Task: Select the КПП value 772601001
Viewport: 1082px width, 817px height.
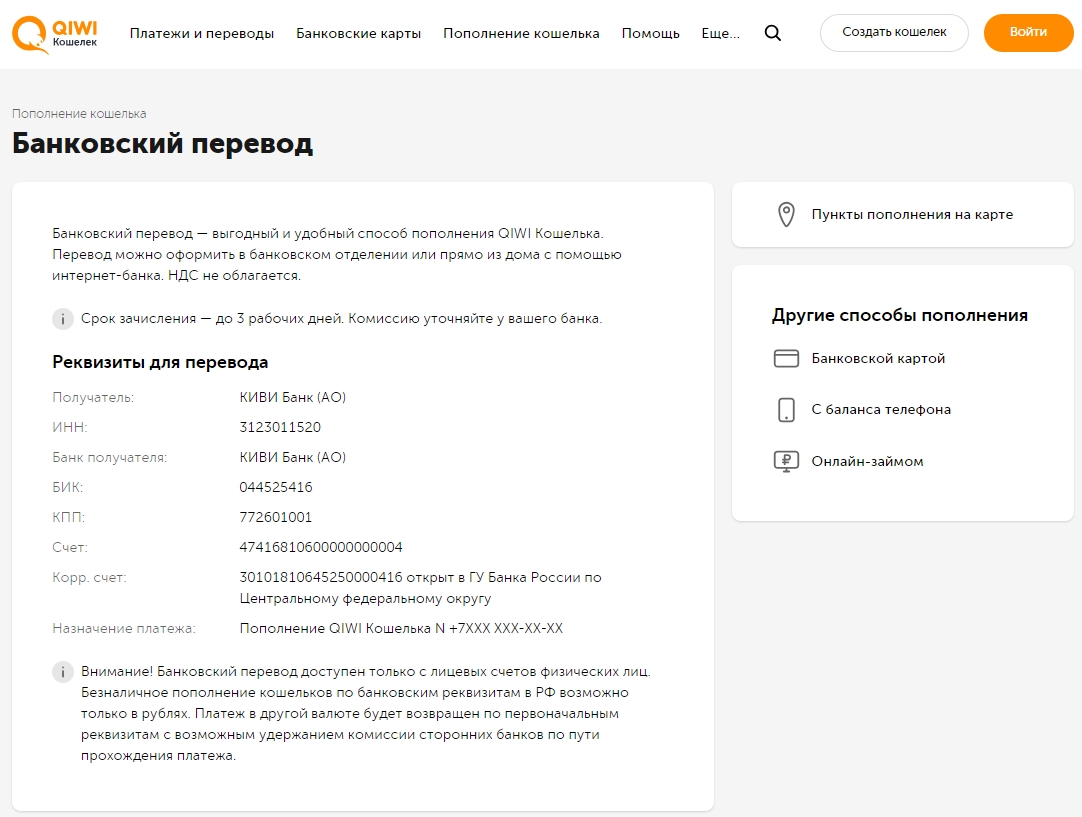Action: 275,517
